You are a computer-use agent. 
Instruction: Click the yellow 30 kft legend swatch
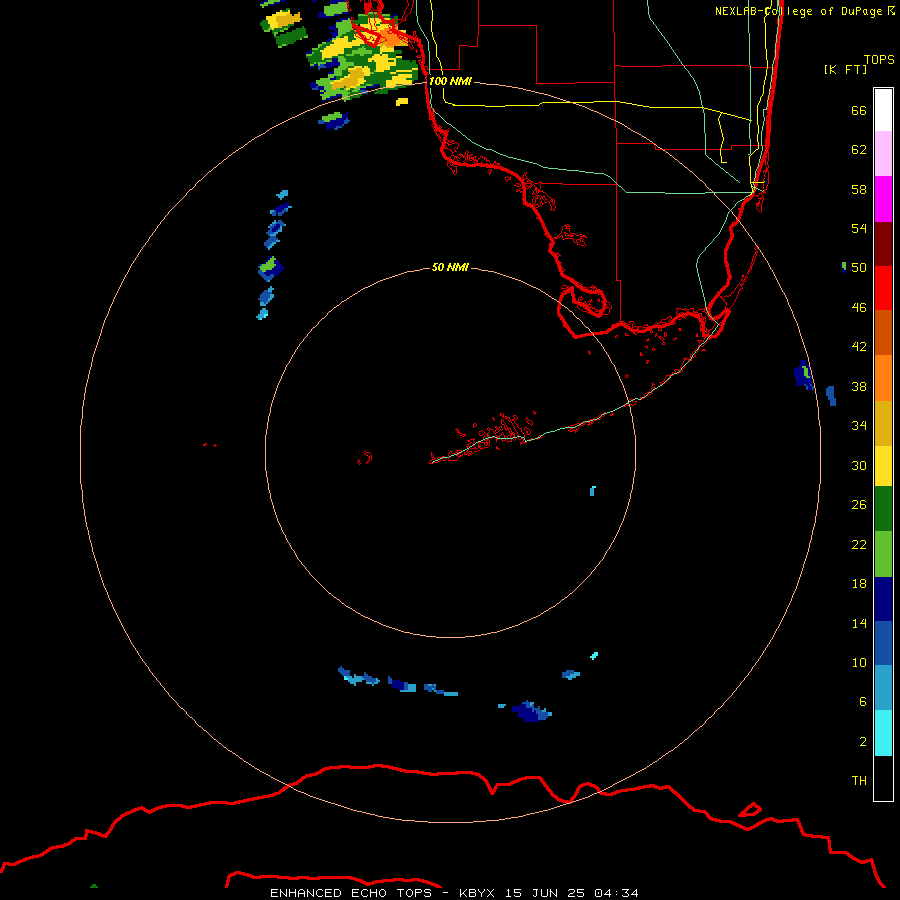click(883, 466)
